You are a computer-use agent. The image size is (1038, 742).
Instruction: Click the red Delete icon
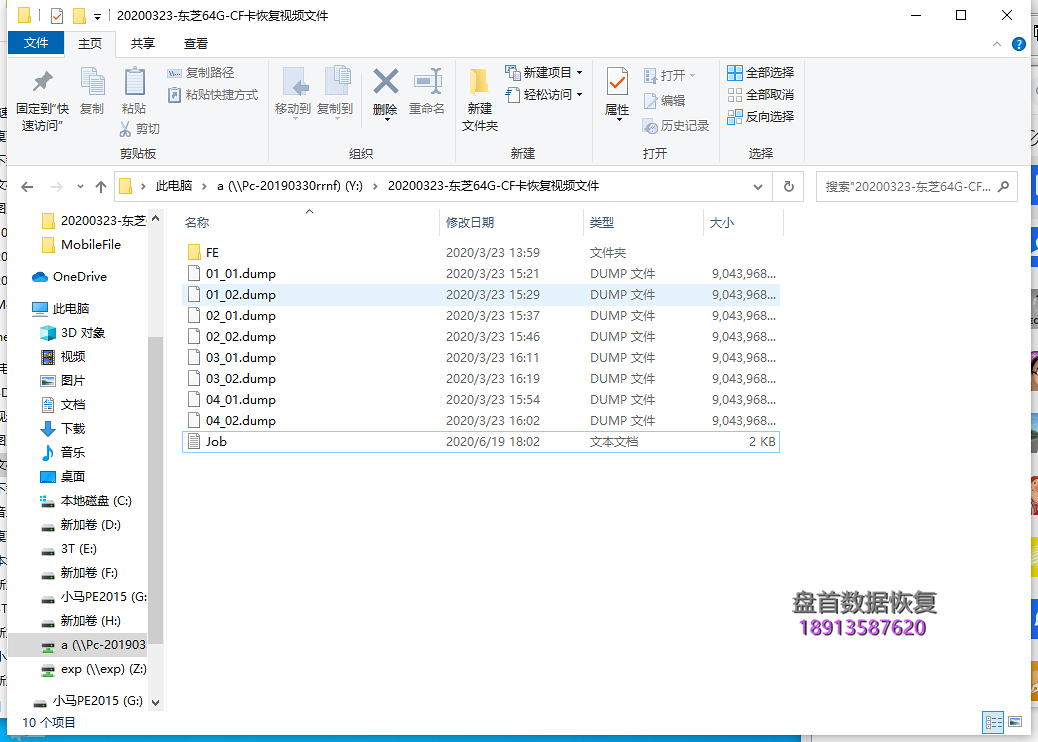pyautogui.click(x=385, y=81)
